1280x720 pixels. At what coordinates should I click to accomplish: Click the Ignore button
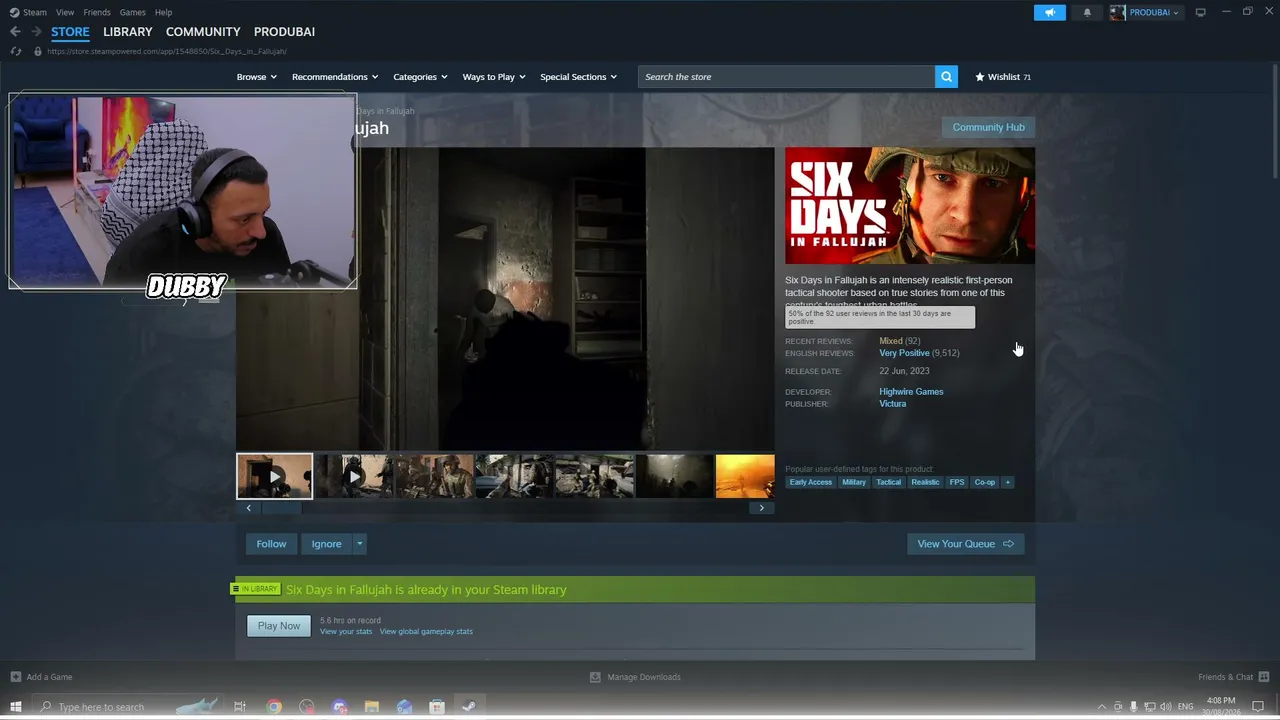tap(326, 544)
